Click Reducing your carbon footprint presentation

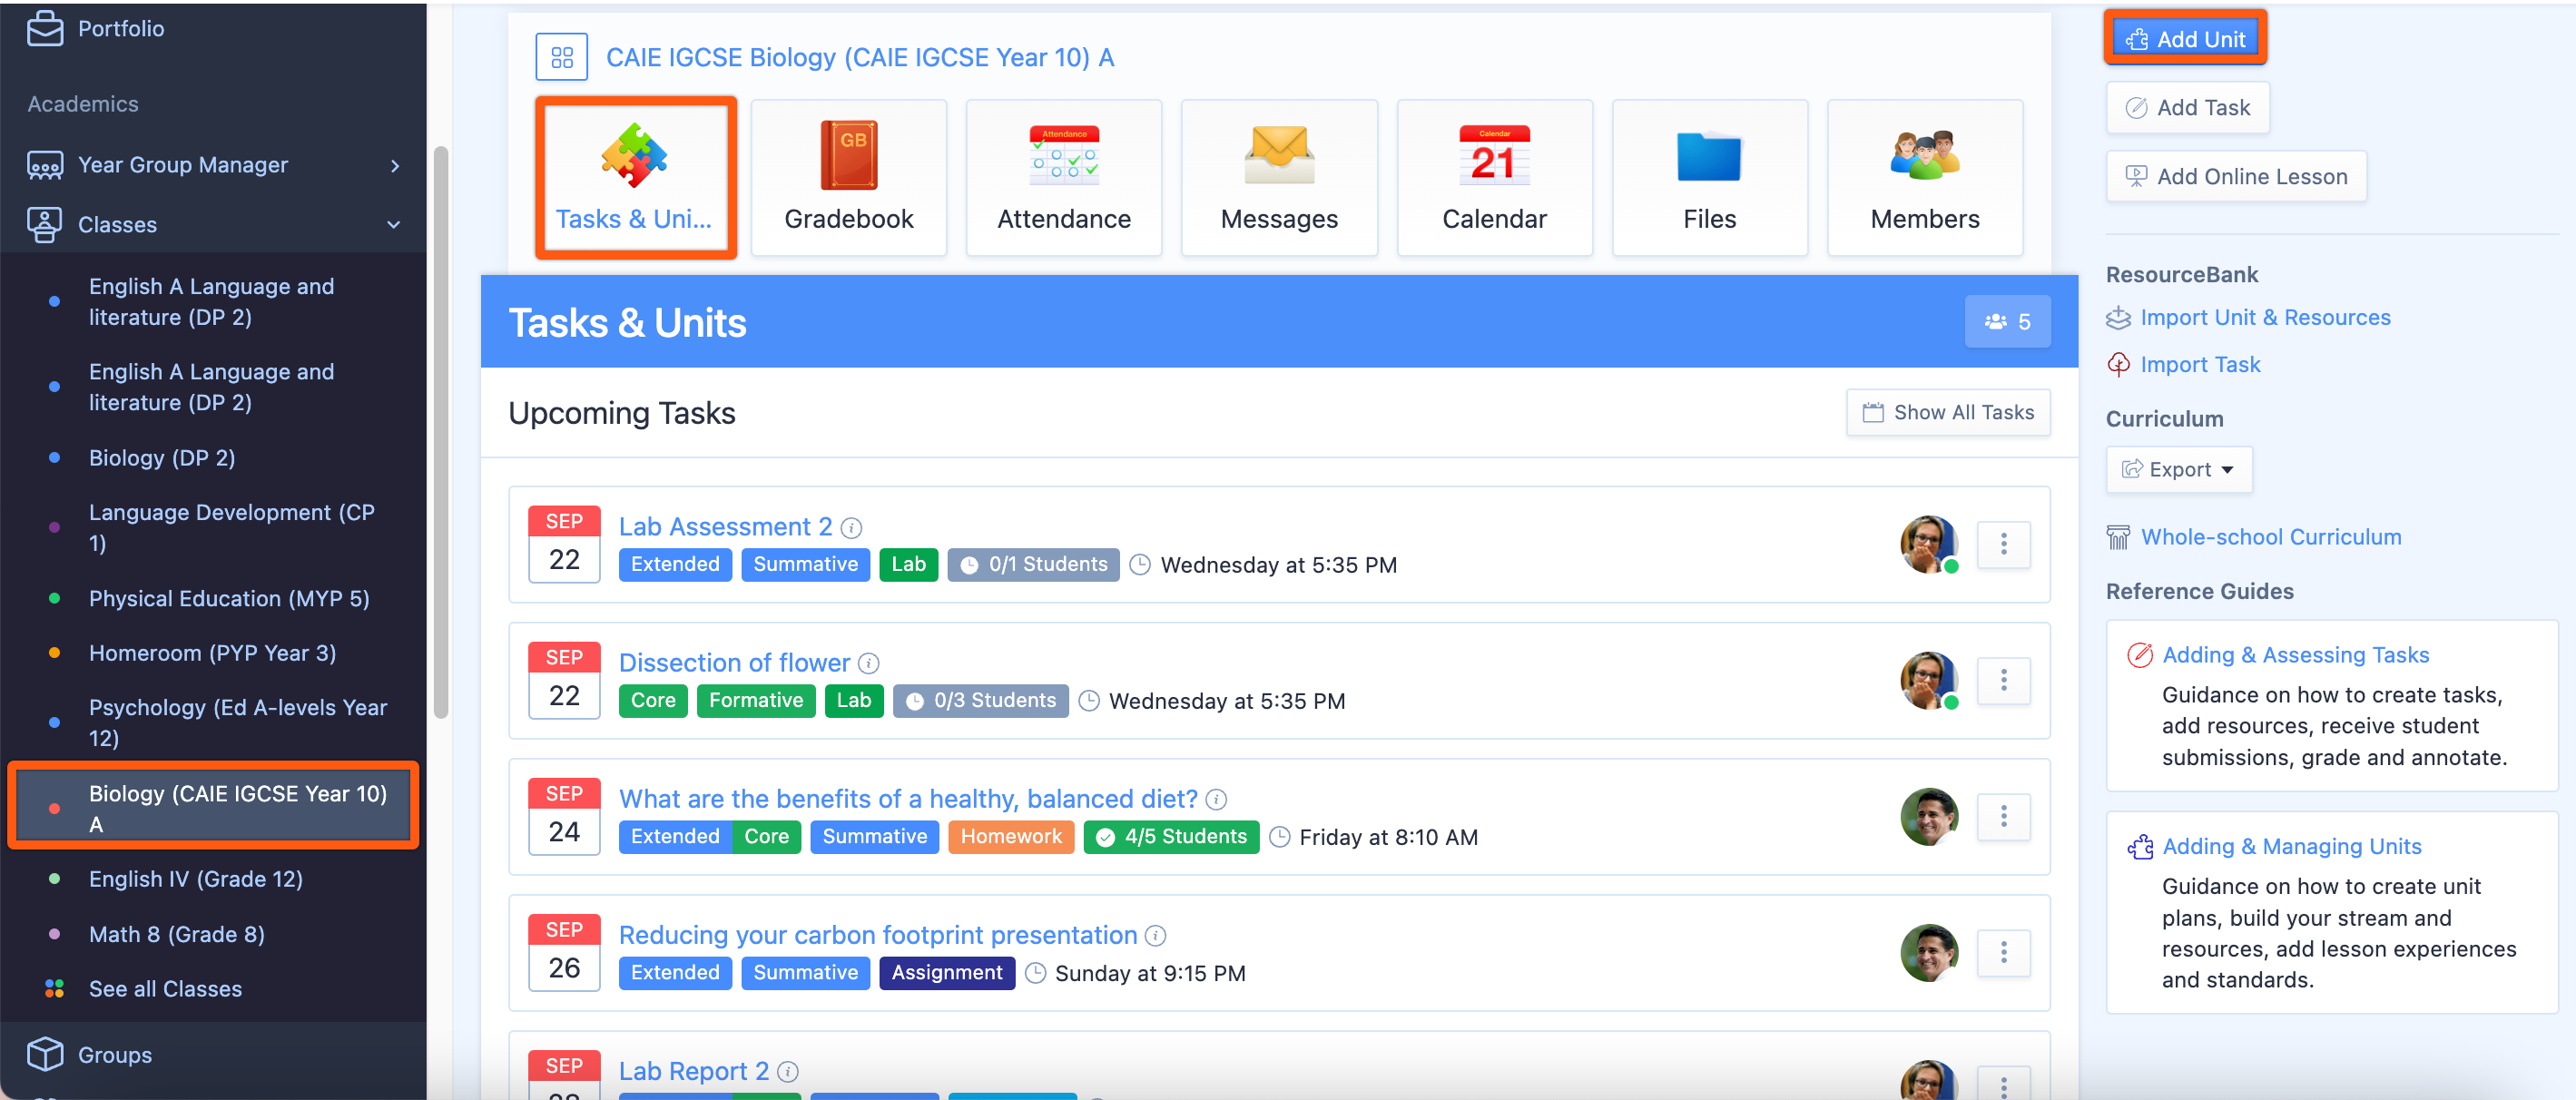(x=877, y=935)
